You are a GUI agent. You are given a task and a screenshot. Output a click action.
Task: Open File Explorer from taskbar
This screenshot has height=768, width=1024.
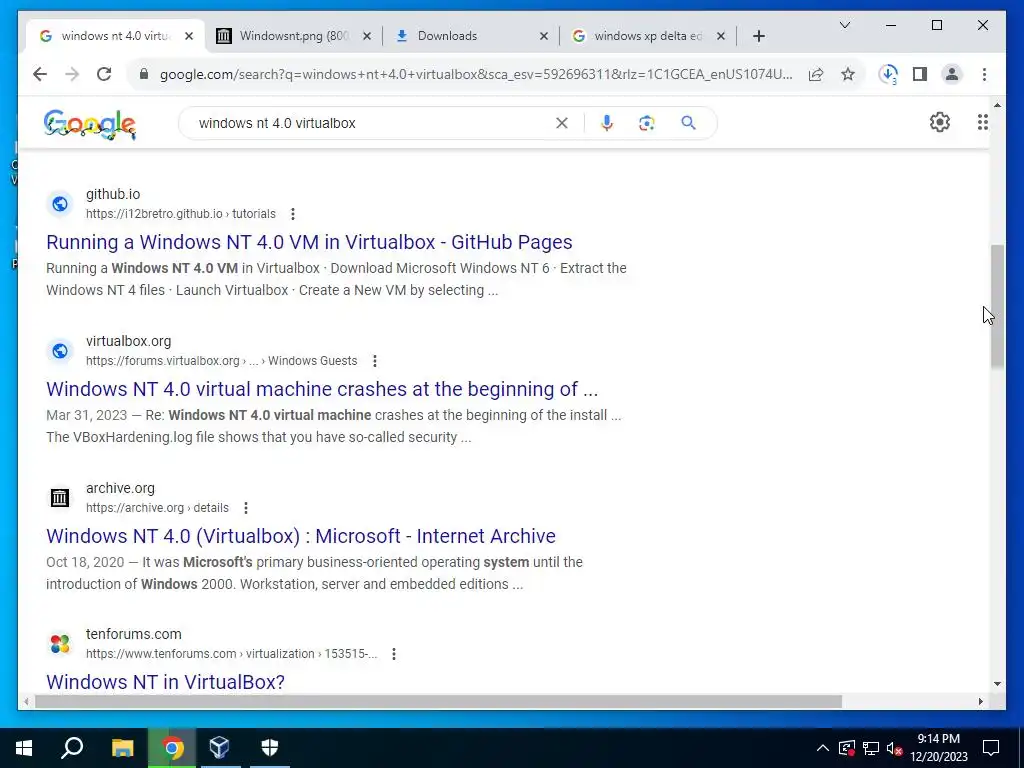[122, 748]
